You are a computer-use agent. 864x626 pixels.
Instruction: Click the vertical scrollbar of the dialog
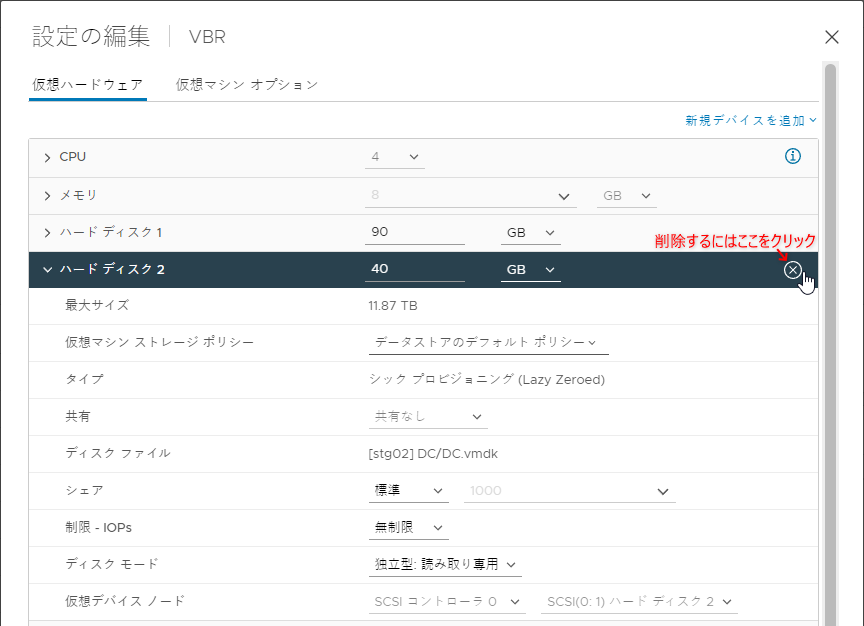pyautogui.click(x=830, y=344)
